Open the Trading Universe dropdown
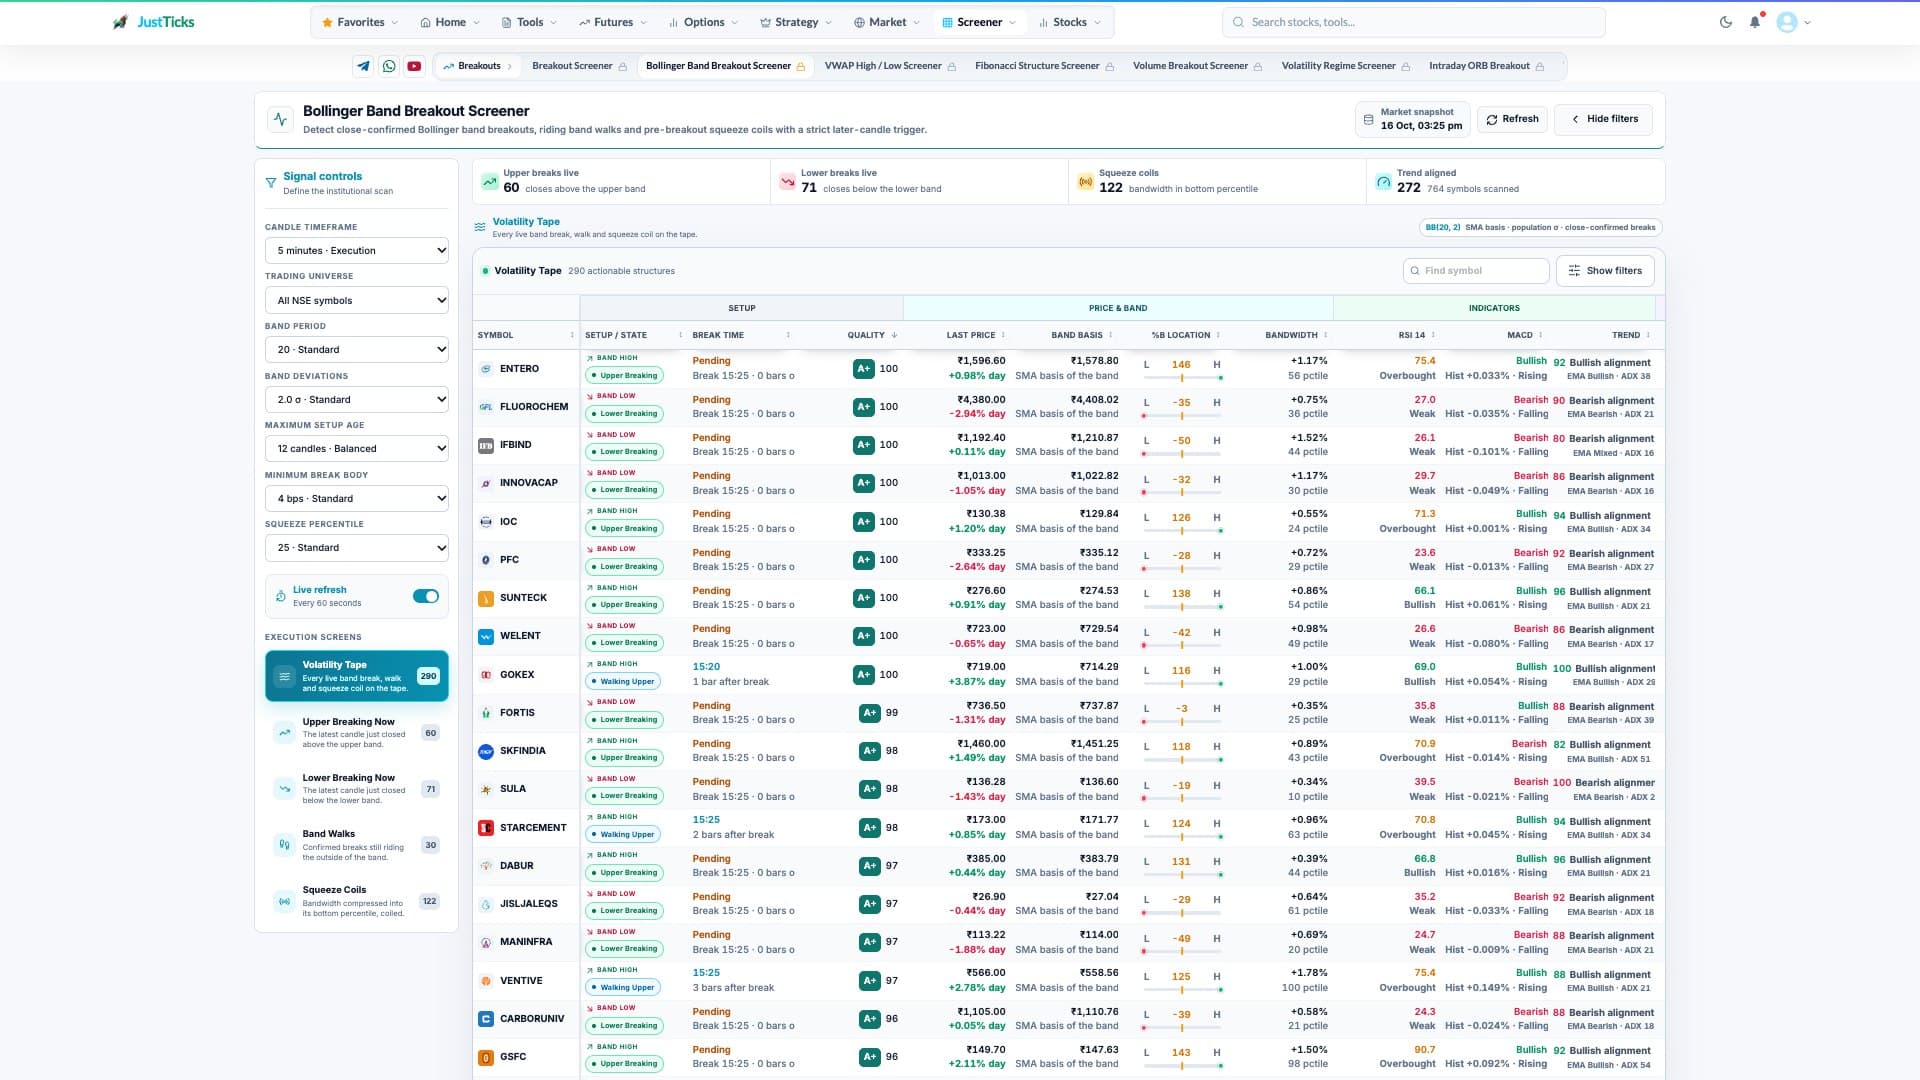1920x1080 pixels. [357, 301]
